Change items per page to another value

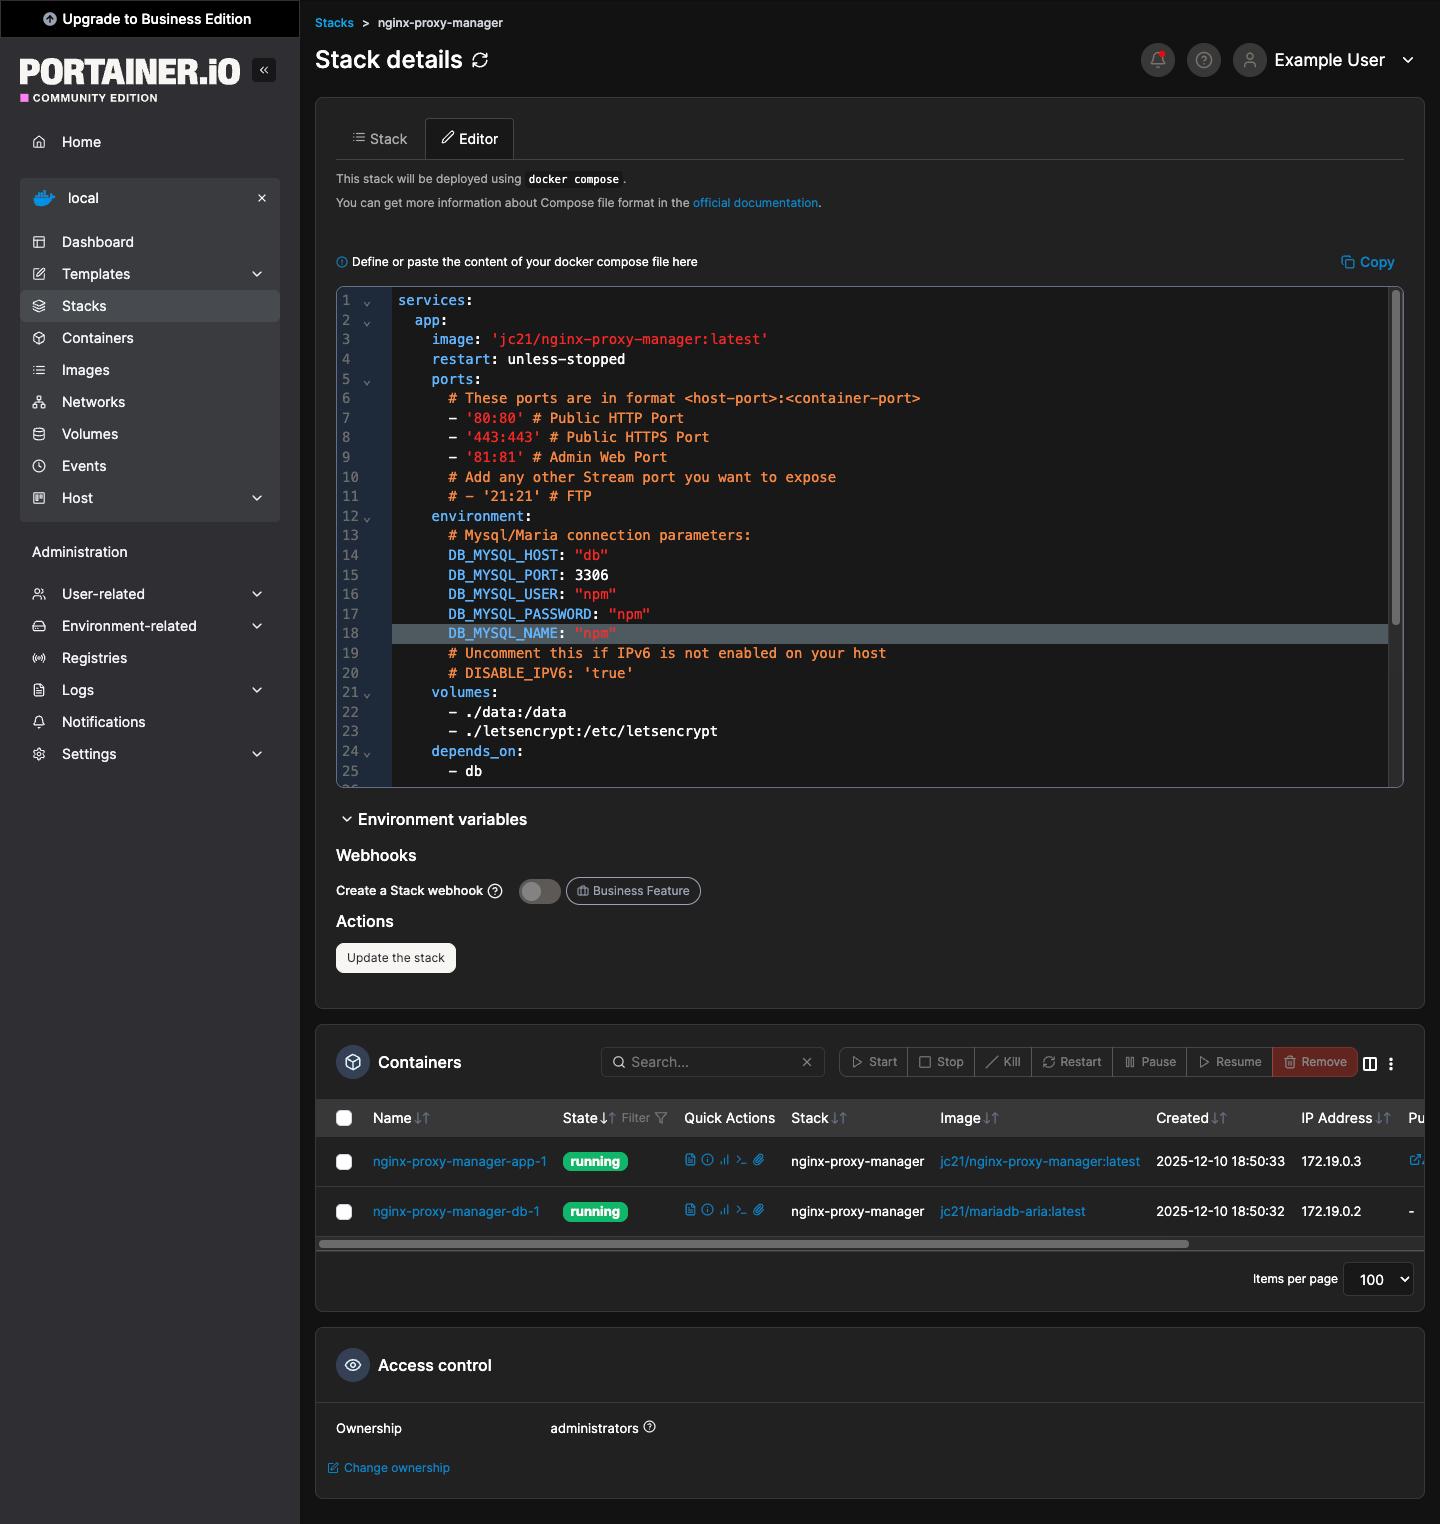tap(1377, 1279)
